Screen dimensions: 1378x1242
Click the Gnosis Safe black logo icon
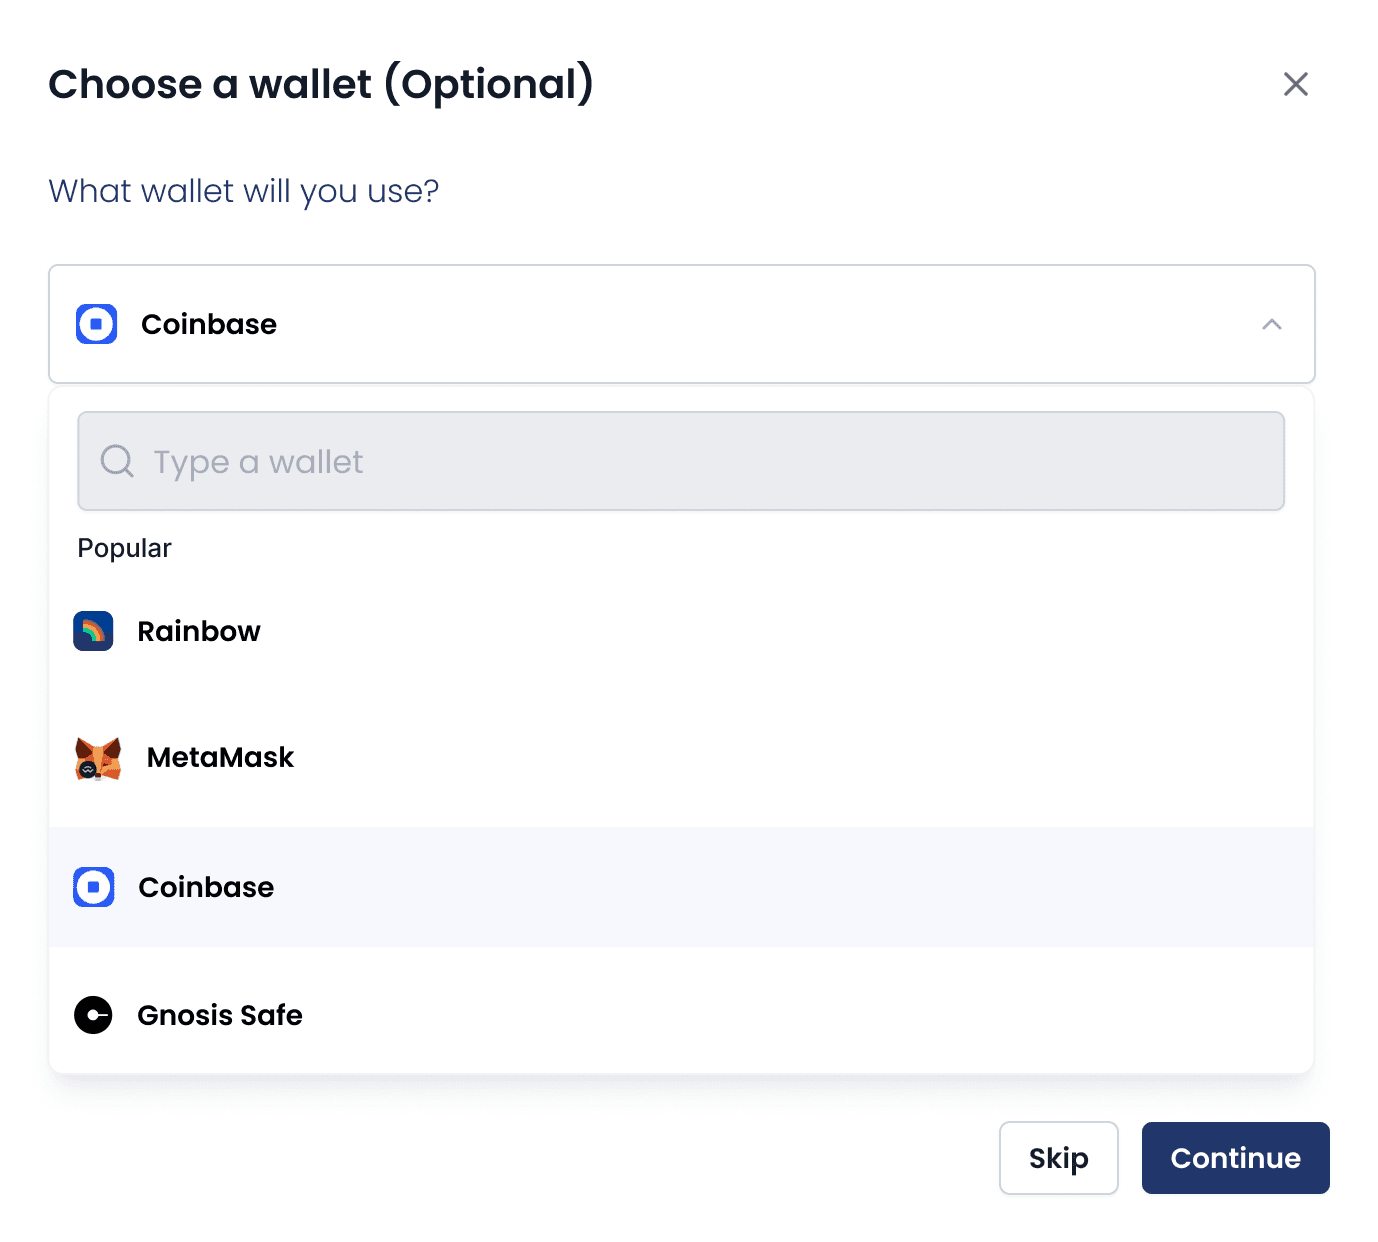click(x=94, y=1015)
